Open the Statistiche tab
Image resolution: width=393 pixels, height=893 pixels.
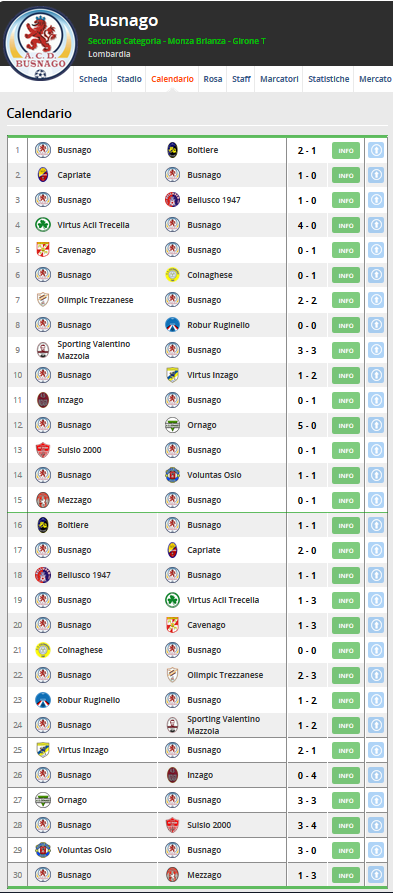[329, 79]
